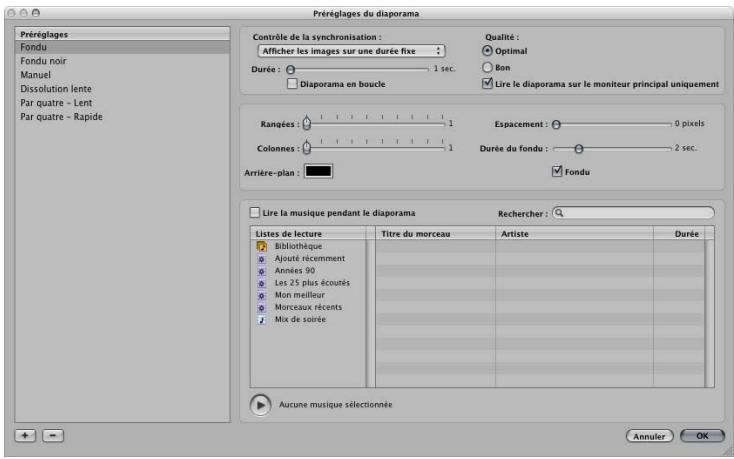The height and width of the screenshot is (459, 734).
Task: Click the Listes de lecture column header
Action: [x=308, y=233]
